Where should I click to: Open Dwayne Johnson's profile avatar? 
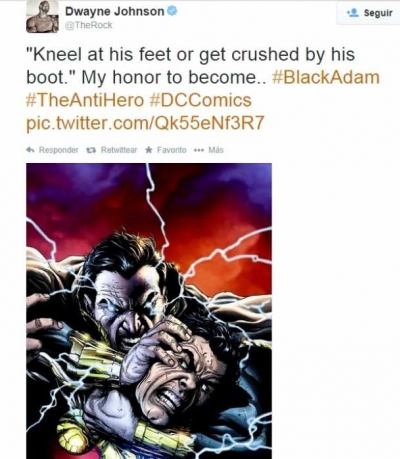(42, 17)
